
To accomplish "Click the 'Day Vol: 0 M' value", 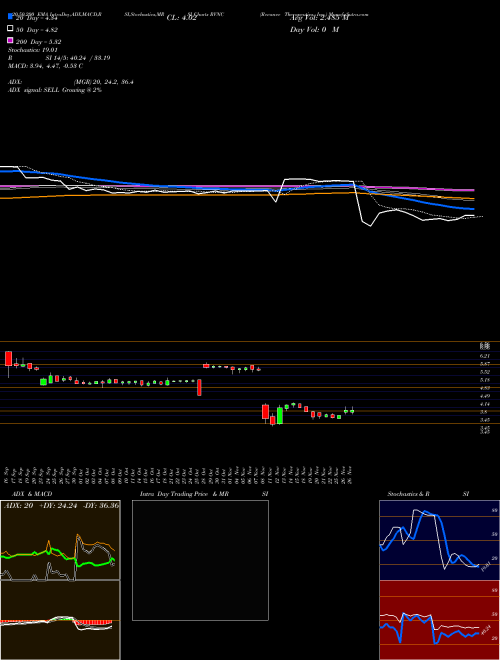I will [315, 29].
